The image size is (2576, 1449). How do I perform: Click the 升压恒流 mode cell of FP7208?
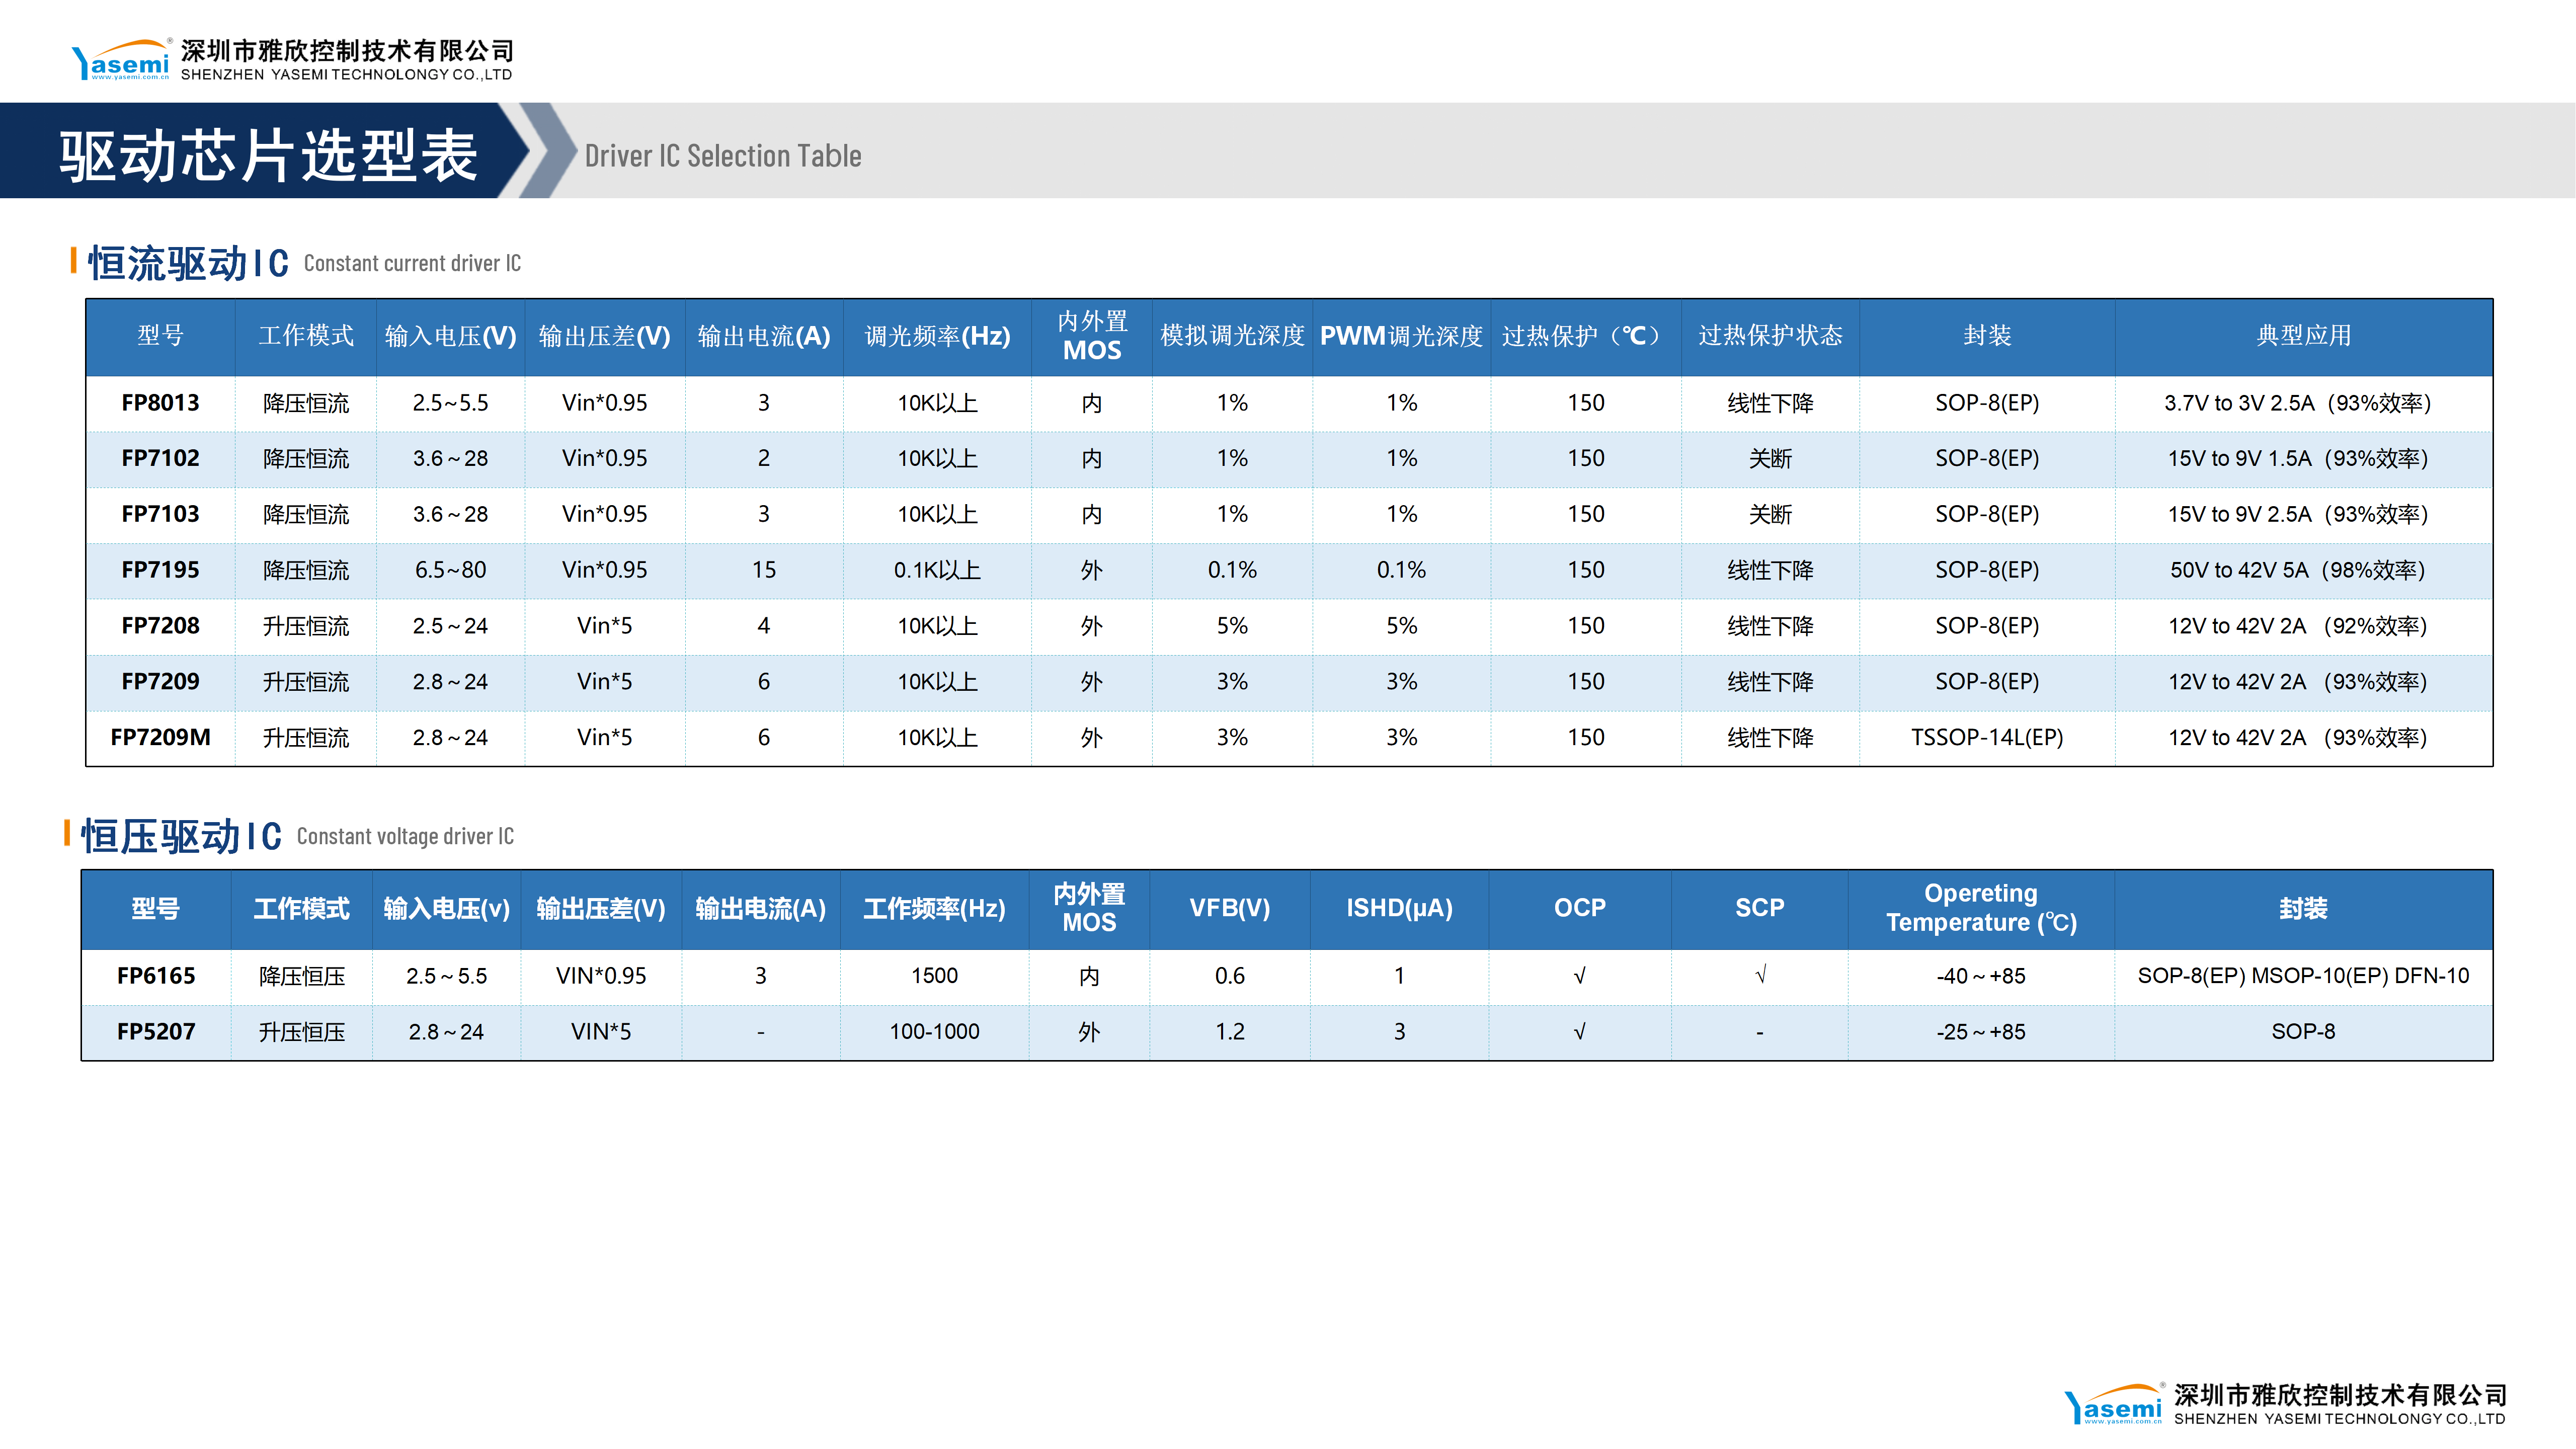[306, 626]
